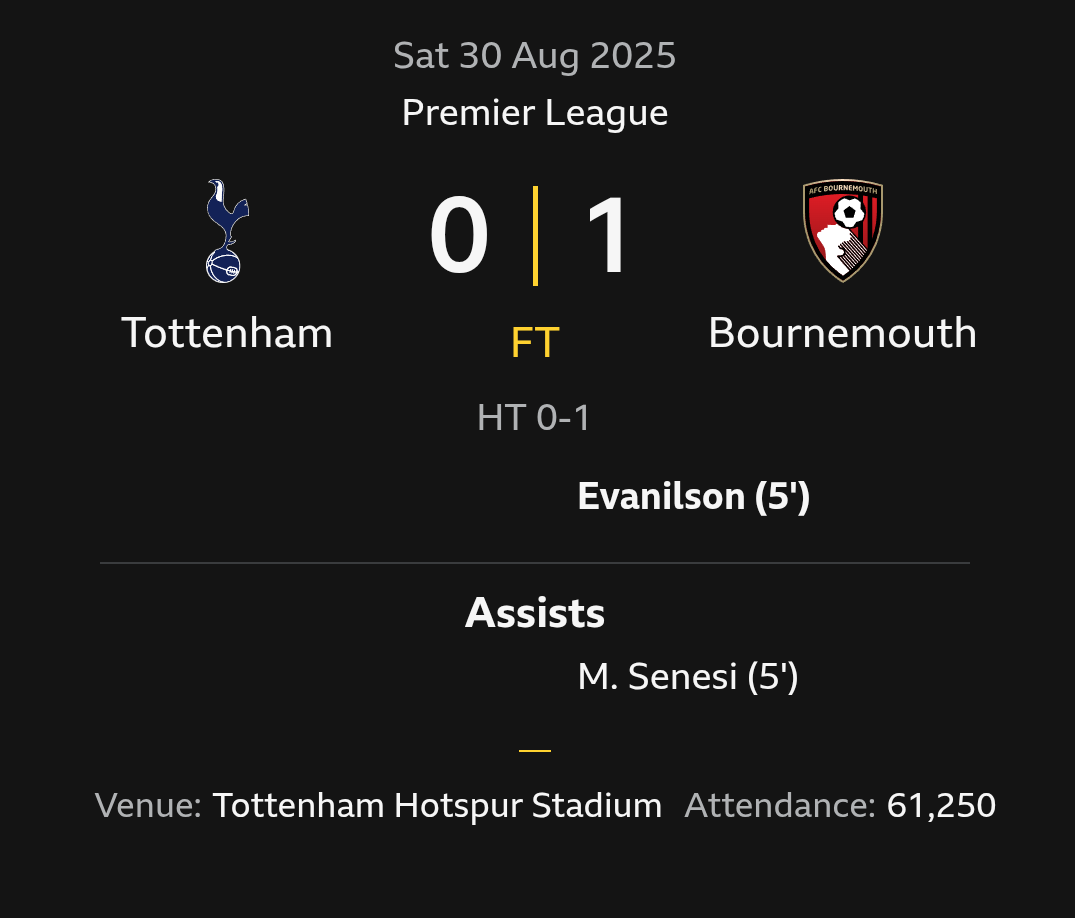Image resolution: width=1075 pixels, height=918 pixels.
Task: Open the Bournemouth team name link
Action: click(x=842, y=333)
